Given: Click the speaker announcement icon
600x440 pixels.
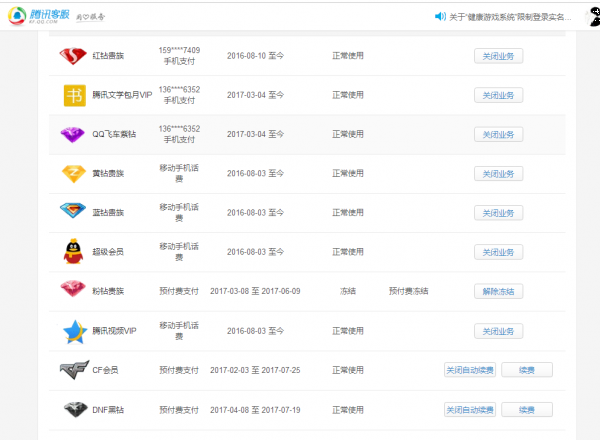Looking at the screenshot, I should coord(440,16).
